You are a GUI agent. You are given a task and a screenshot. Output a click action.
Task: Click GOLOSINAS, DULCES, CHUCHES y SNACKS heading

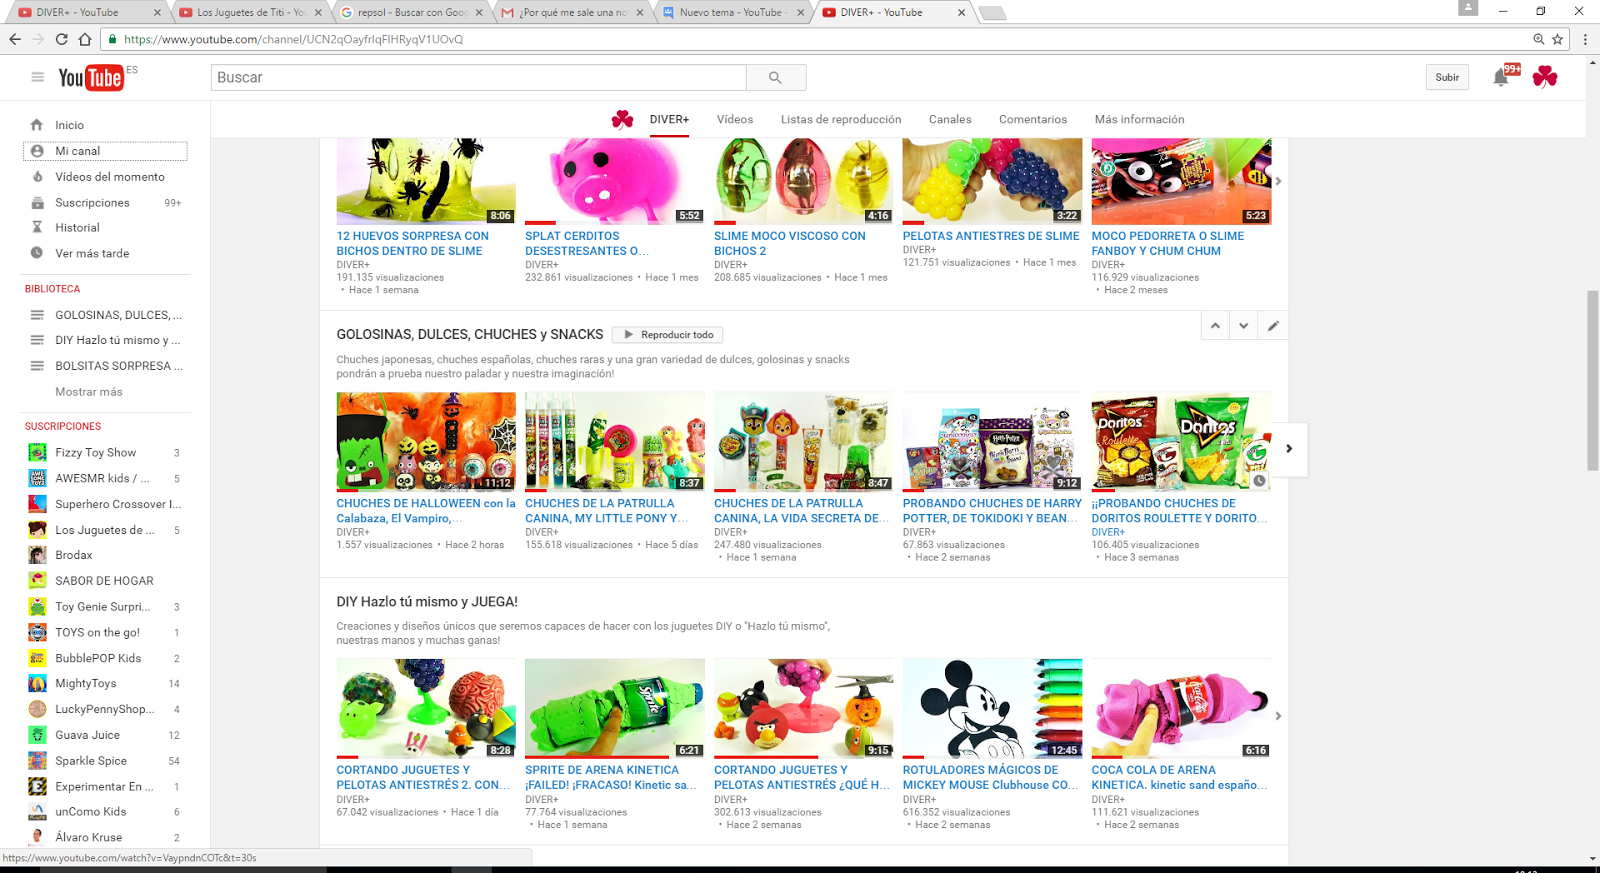470,334
